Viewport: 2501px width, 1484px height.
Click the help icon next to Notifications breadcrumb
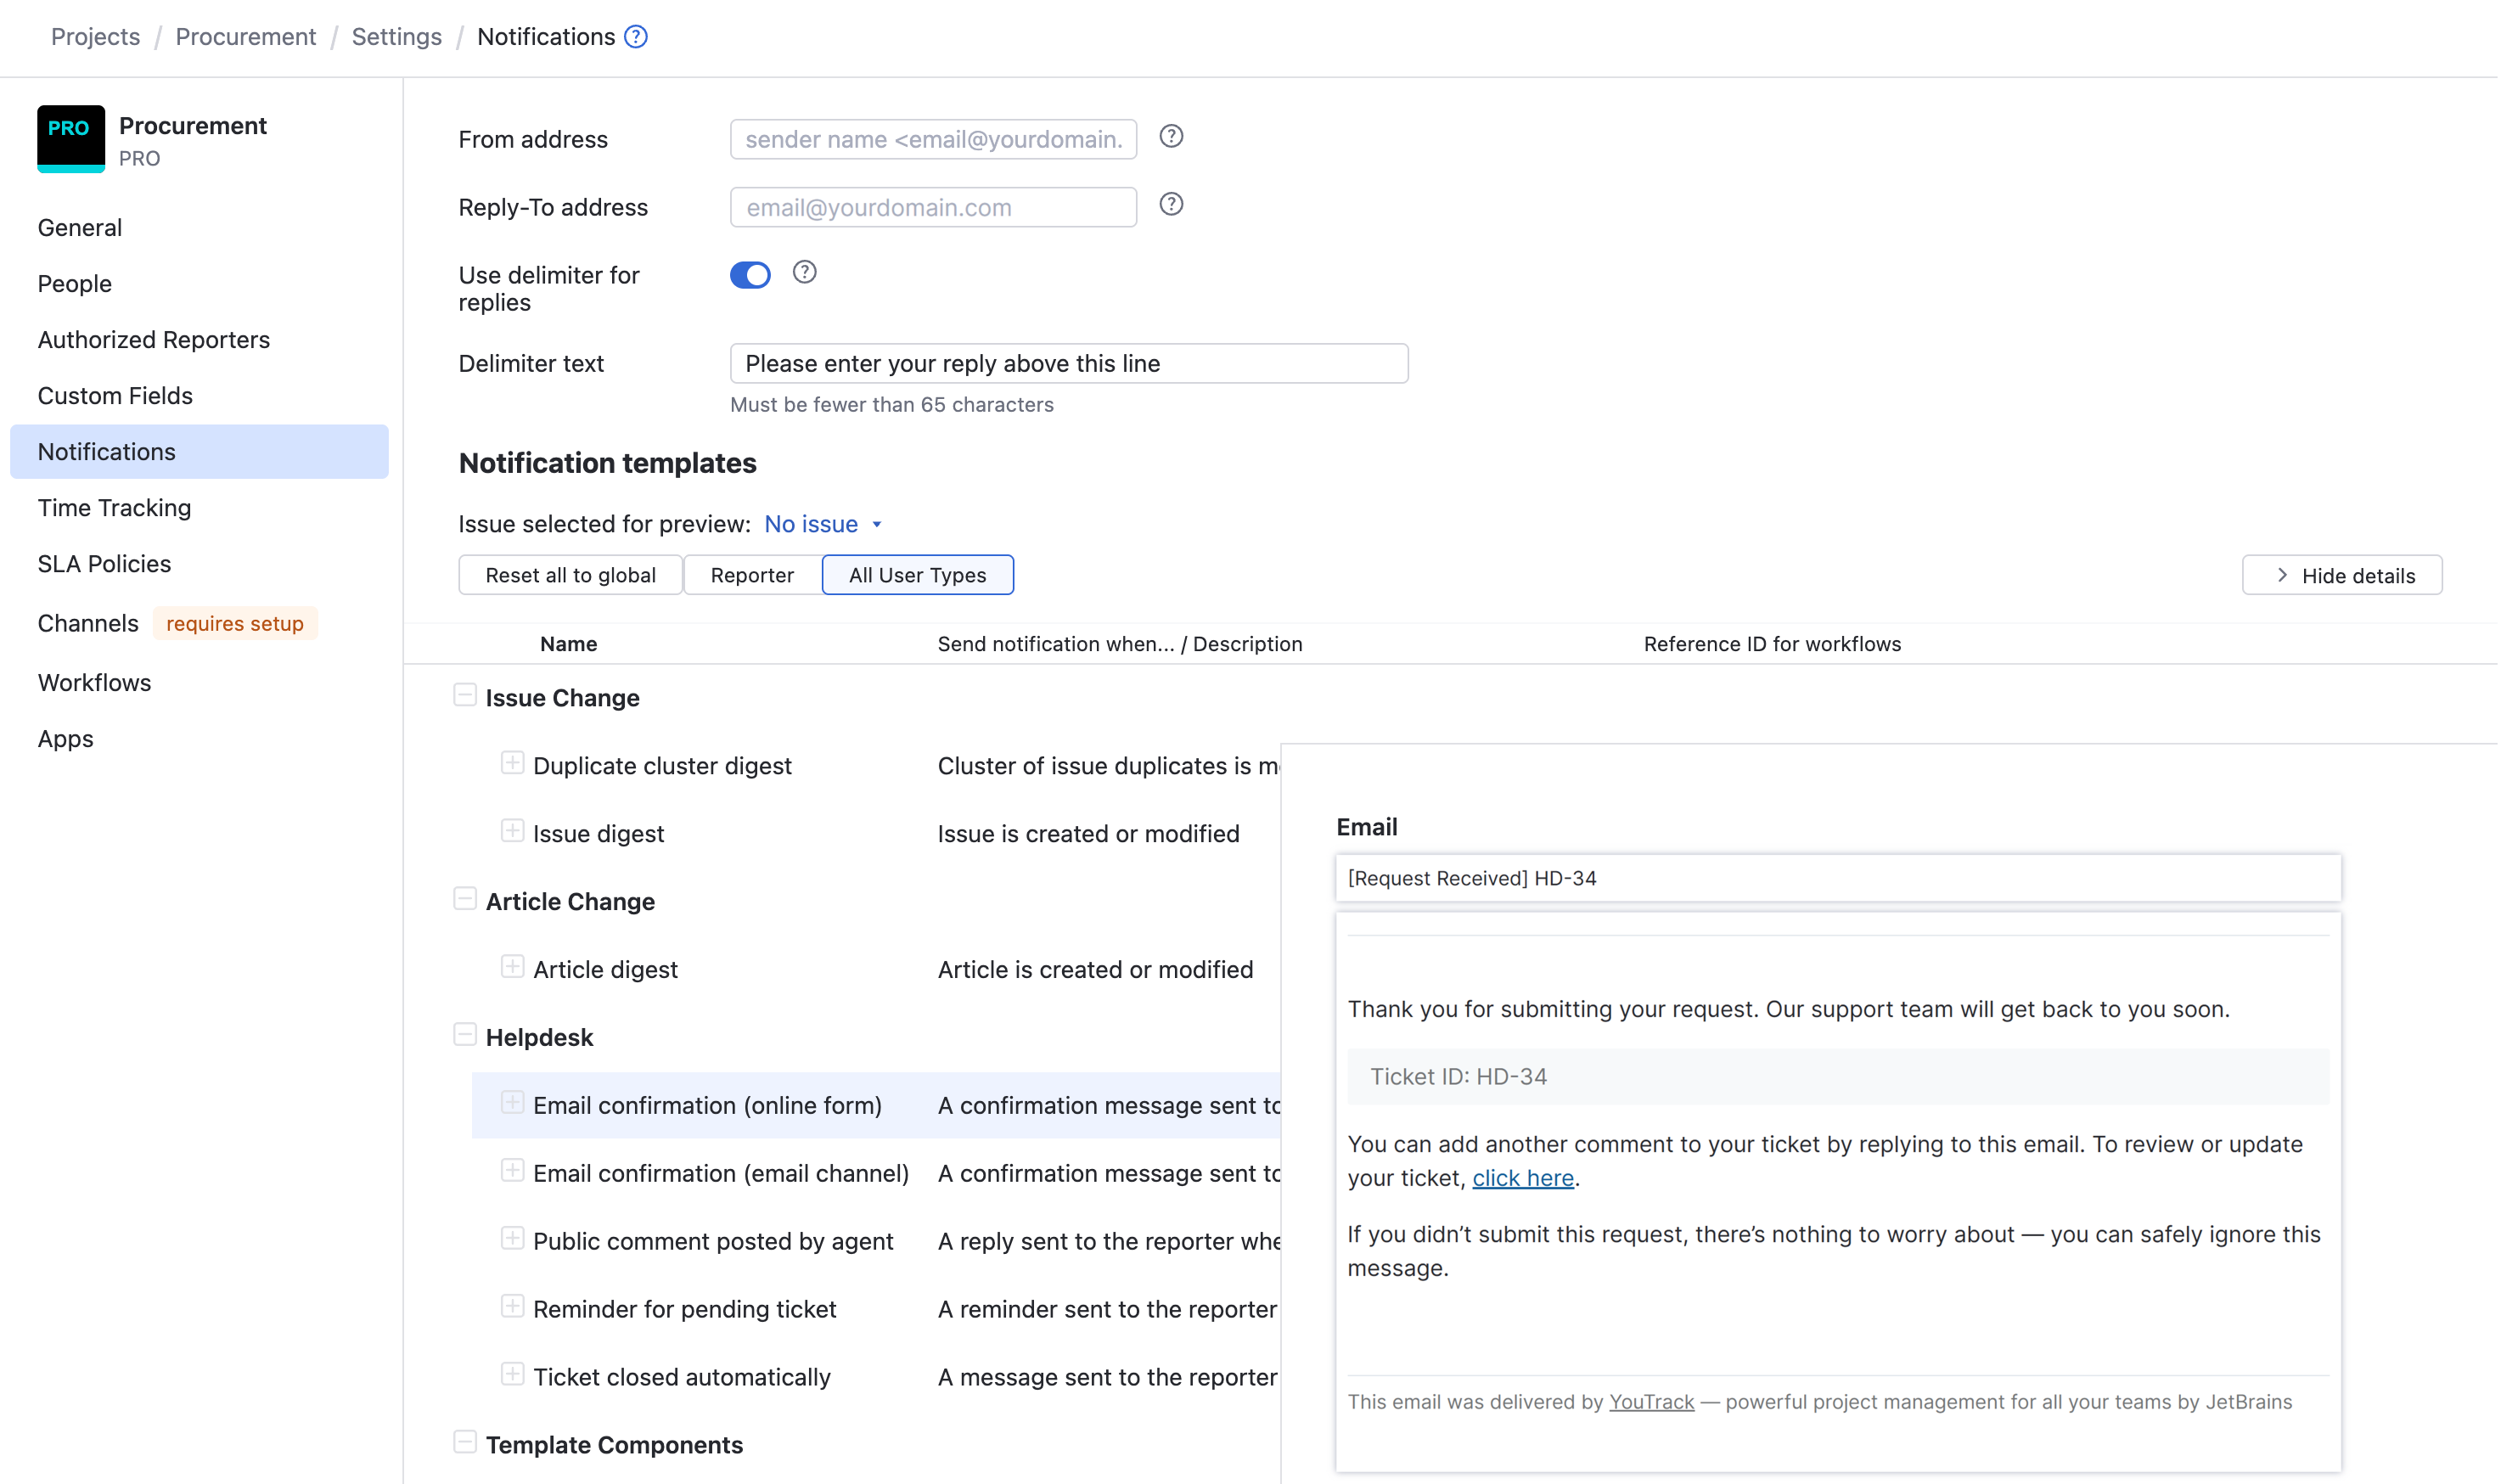[636, 37]
